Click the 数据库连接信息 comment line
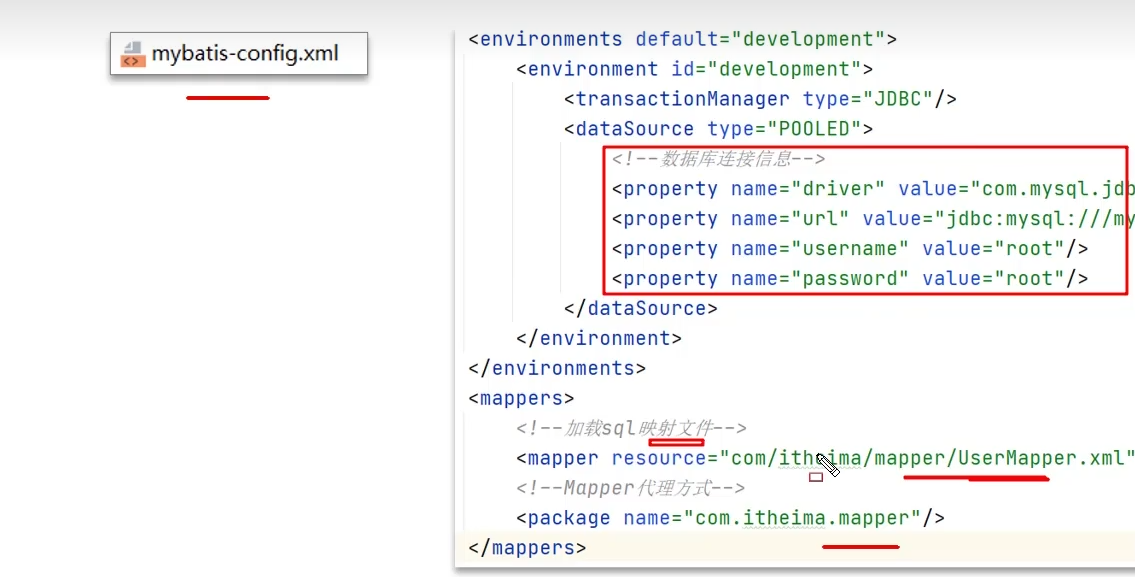 coord(718,159)
